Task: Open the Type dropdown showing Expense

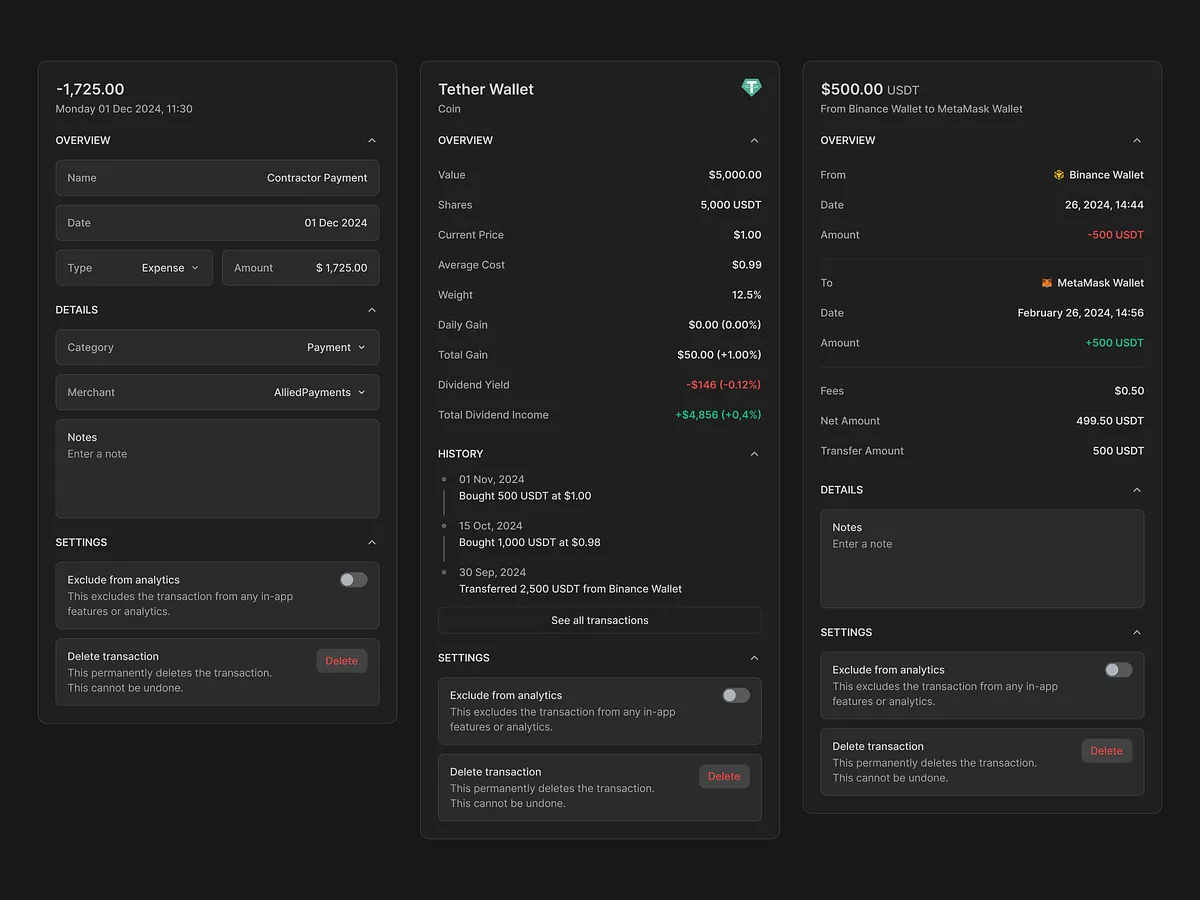Action: [x=170, y=267]
